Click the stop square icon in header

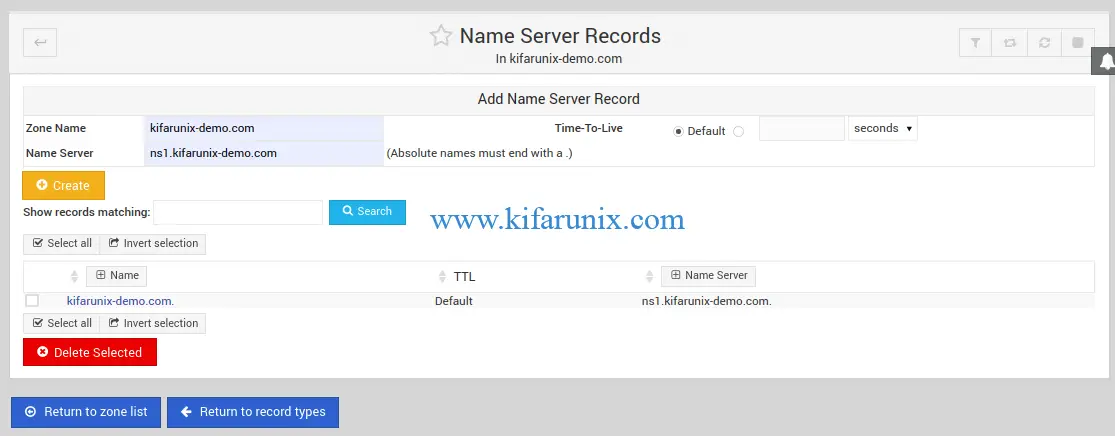coord(1078,42)
